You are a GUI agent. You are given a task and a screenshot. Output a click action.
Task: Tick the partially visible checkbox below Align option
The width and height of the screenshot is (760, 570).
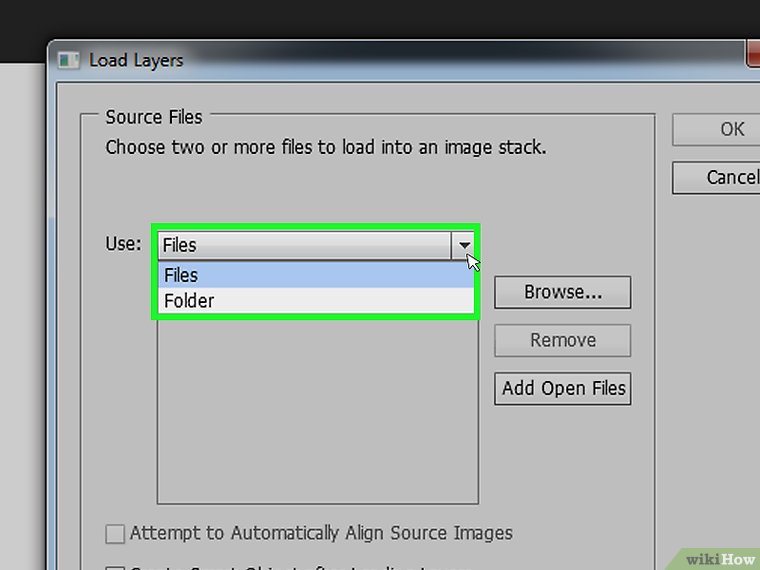pyautogui.click(x=116, y=566)
